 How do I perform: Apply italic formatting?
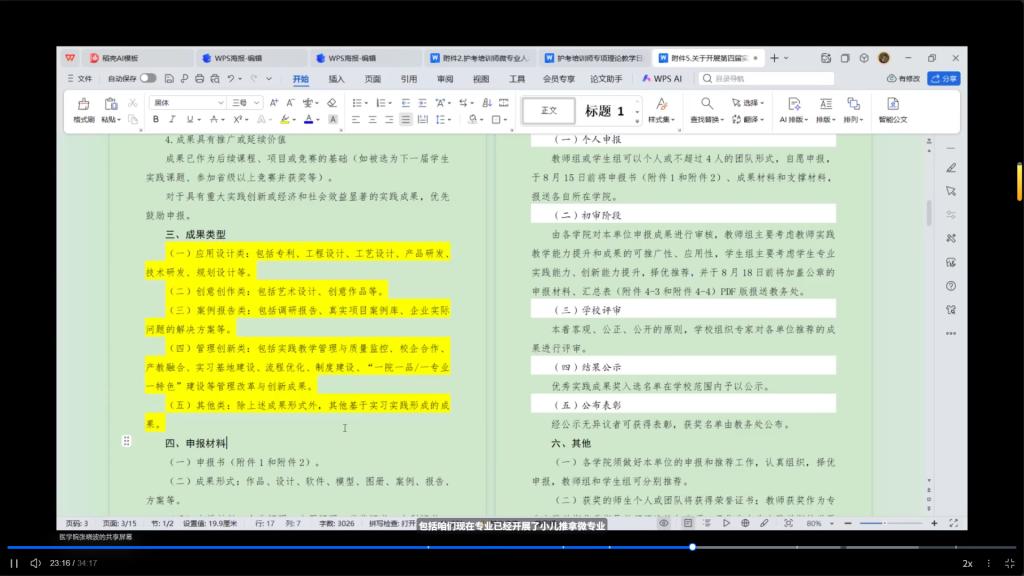pyautogui.click(x=172, y=120)
